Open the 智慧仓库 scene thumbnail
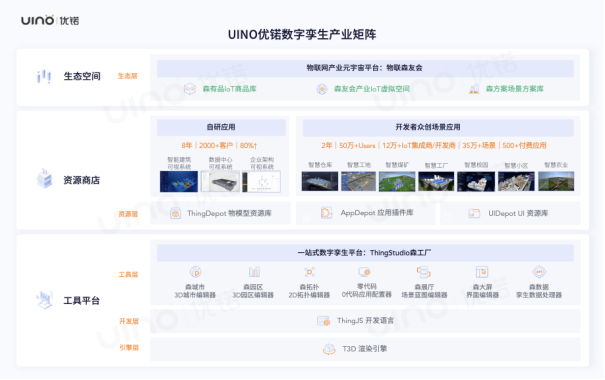The height and width of the screenshot is (380, 605). click(x=320, y=181)
